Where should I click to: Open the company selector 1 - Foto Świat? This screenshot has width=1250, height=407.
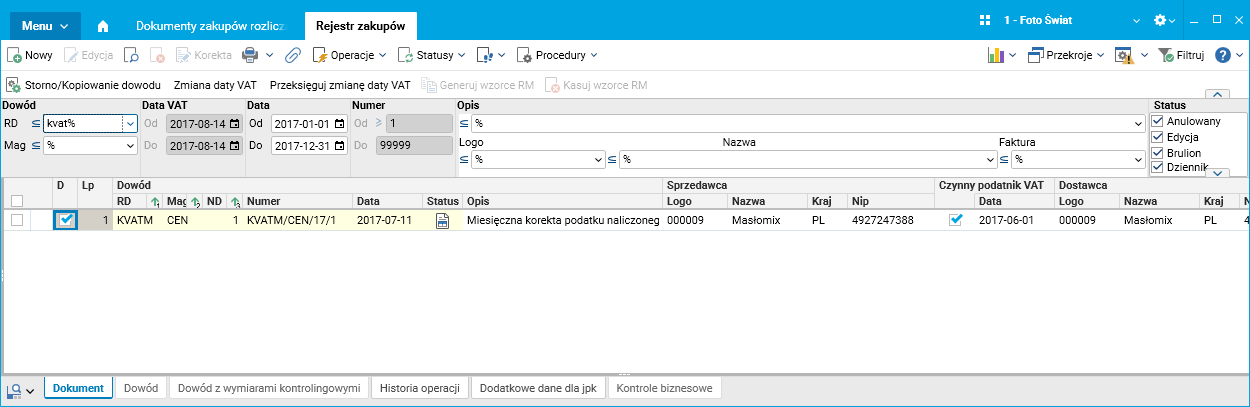1070,20
